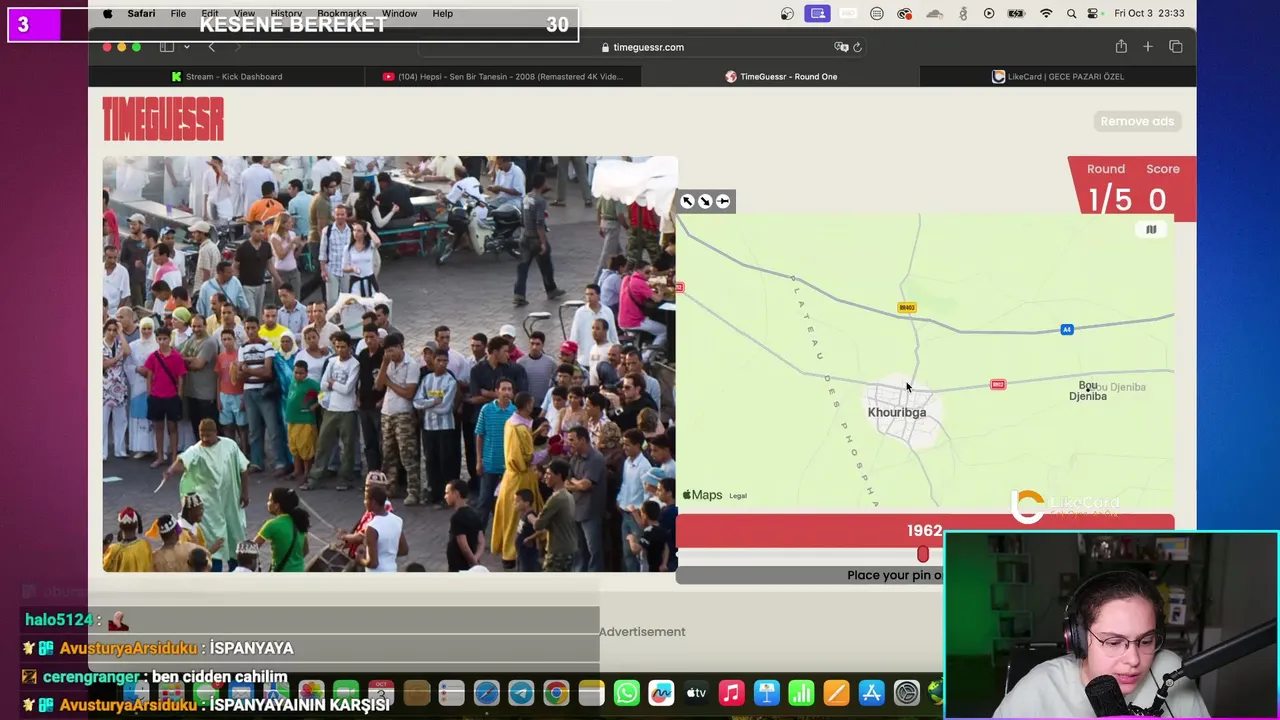Click the Legal link on the map
The image size is (1280, 720).
click(x=738, y=496)
